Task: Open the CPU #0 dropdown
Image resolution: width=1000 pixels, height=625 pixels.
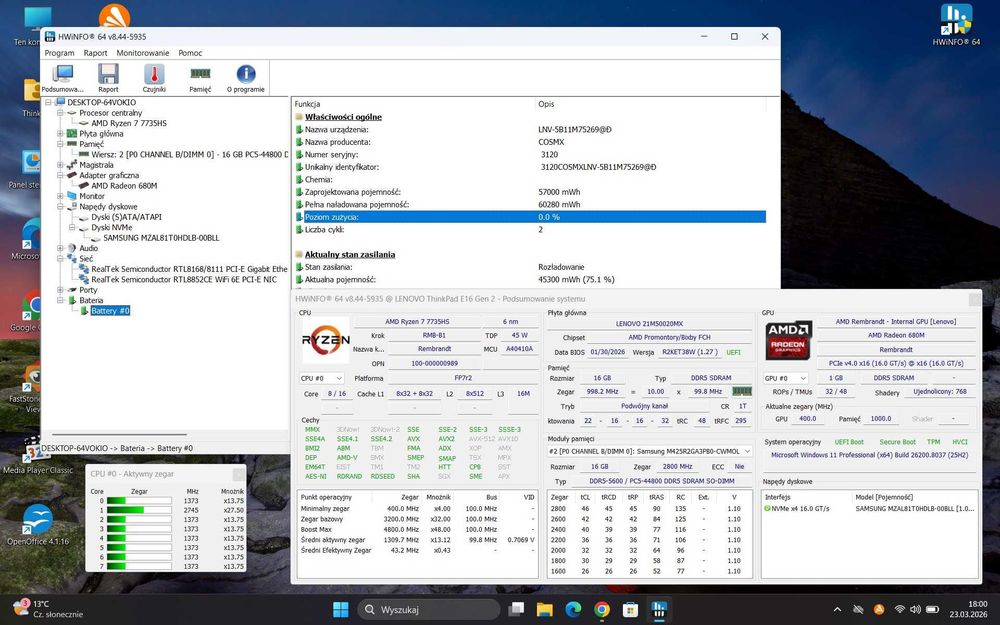Action: (x=321, y=378)
